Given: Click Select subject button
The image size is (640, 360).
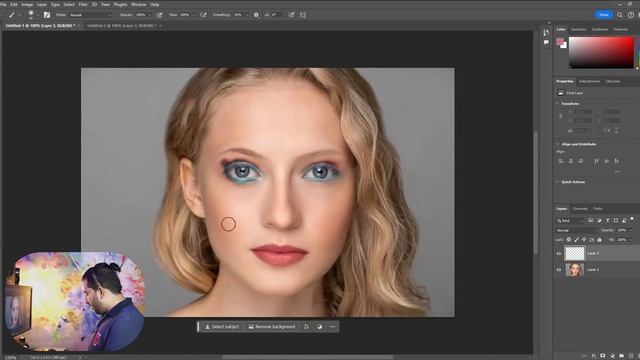Looking at the screenshot, I should [x=222, y=327].
